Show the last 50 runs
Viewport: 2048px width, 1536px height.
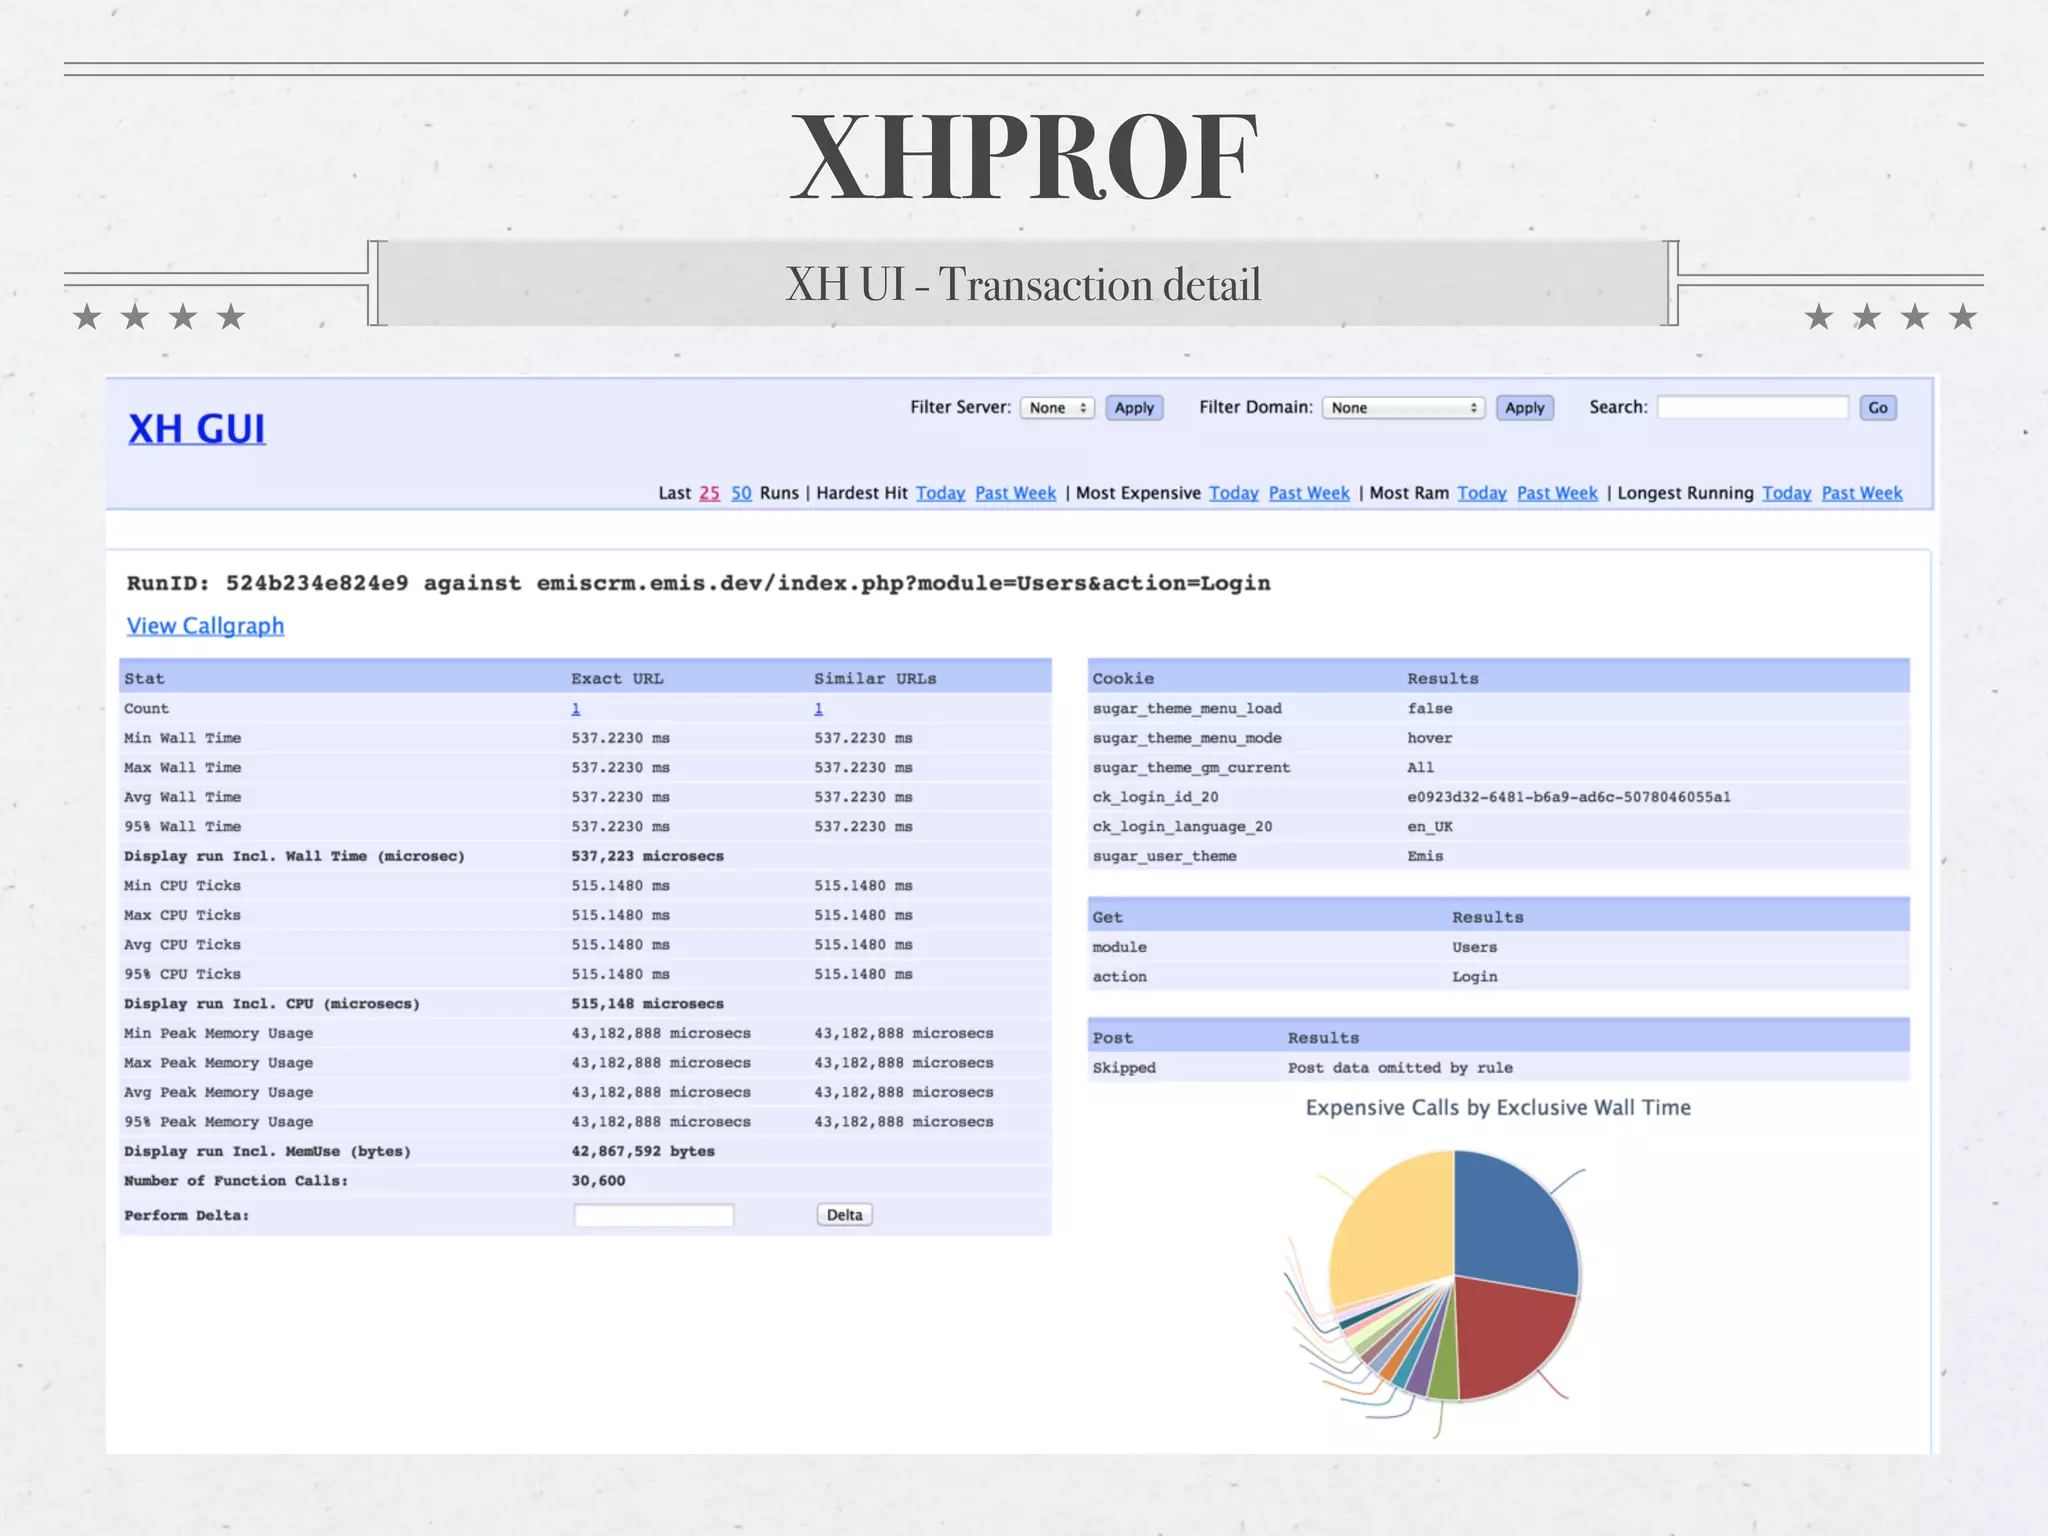pyautogui.click(x=741, y=493)
